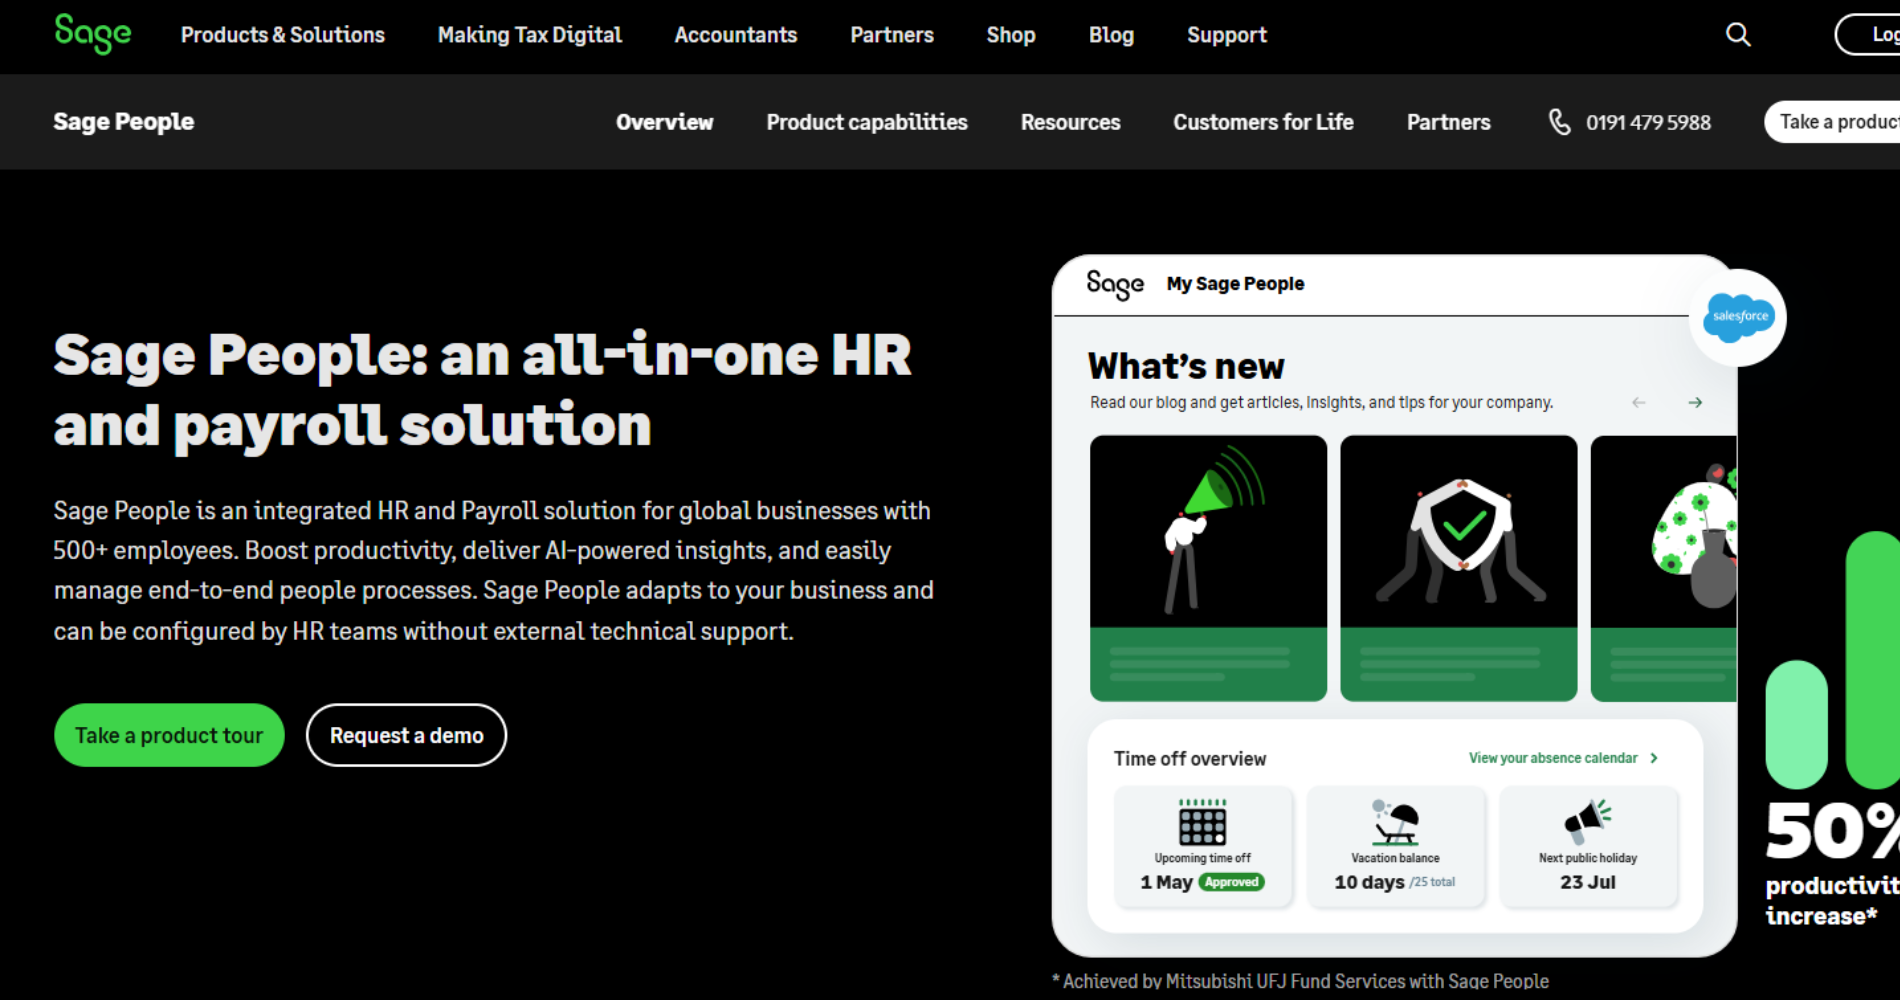Select the Overview tab
Viewport: 1900px width, 1000px height.
coord(665,122)
